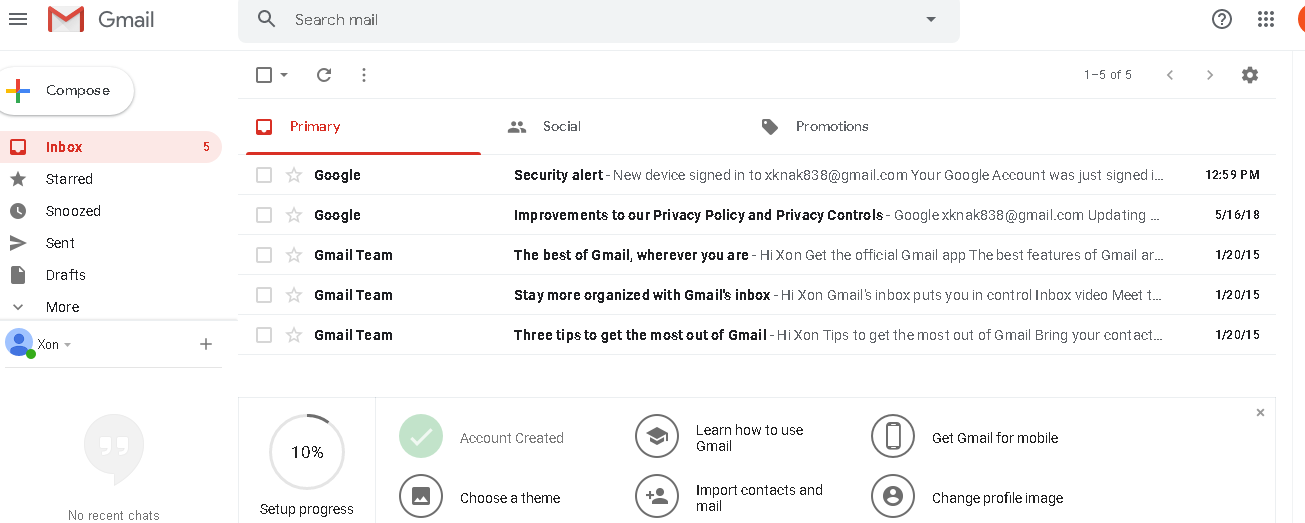Open the Google apps grid
1305x523 pixels.
click(x=1265, y=19)
